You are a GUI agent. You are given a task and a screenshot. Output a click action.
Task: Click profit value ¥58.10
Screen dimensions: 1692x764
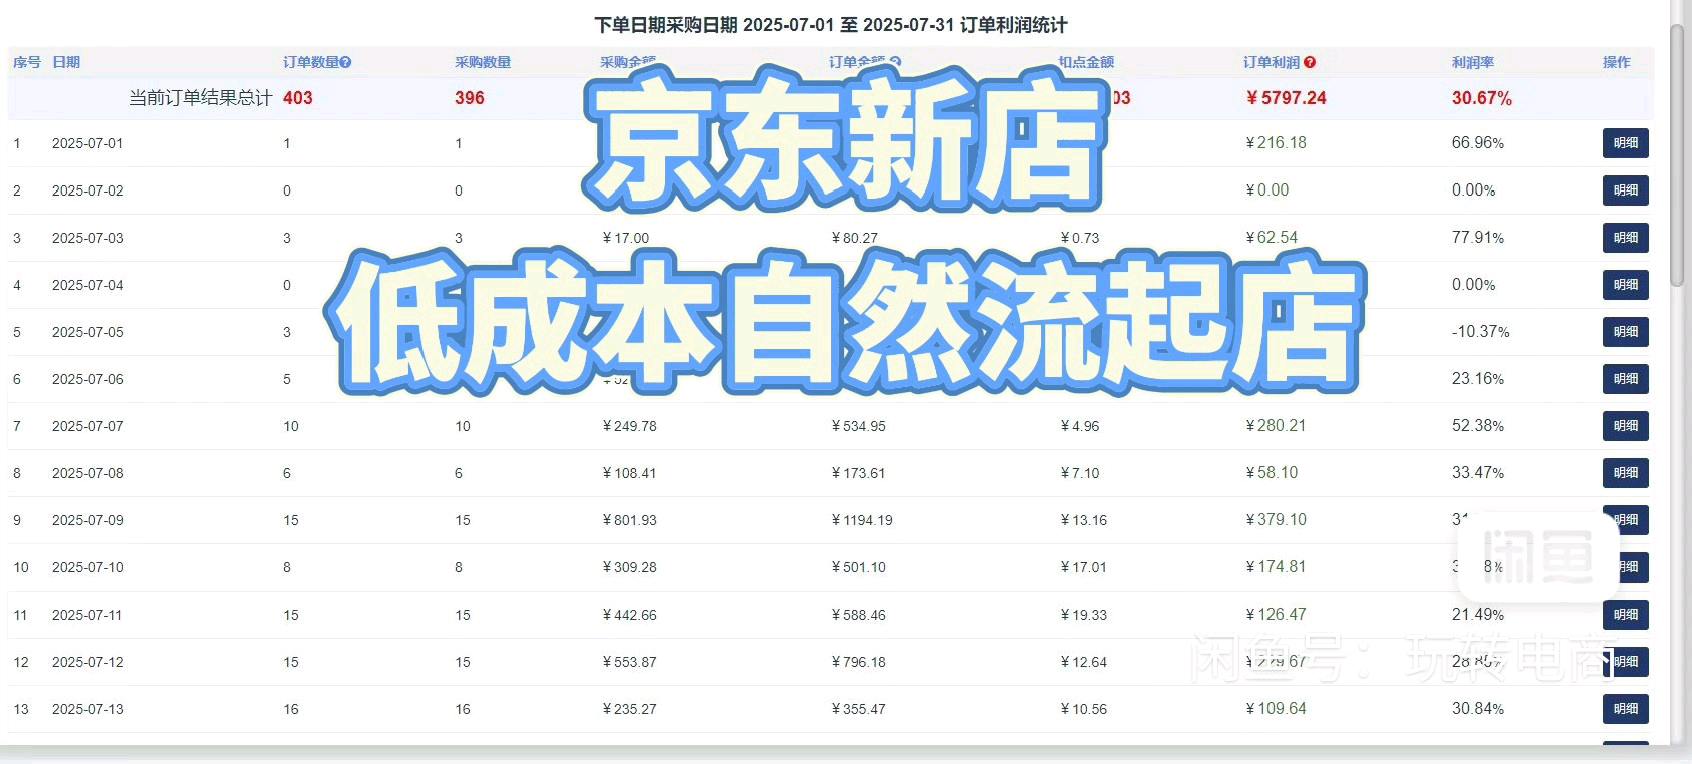1272,473
